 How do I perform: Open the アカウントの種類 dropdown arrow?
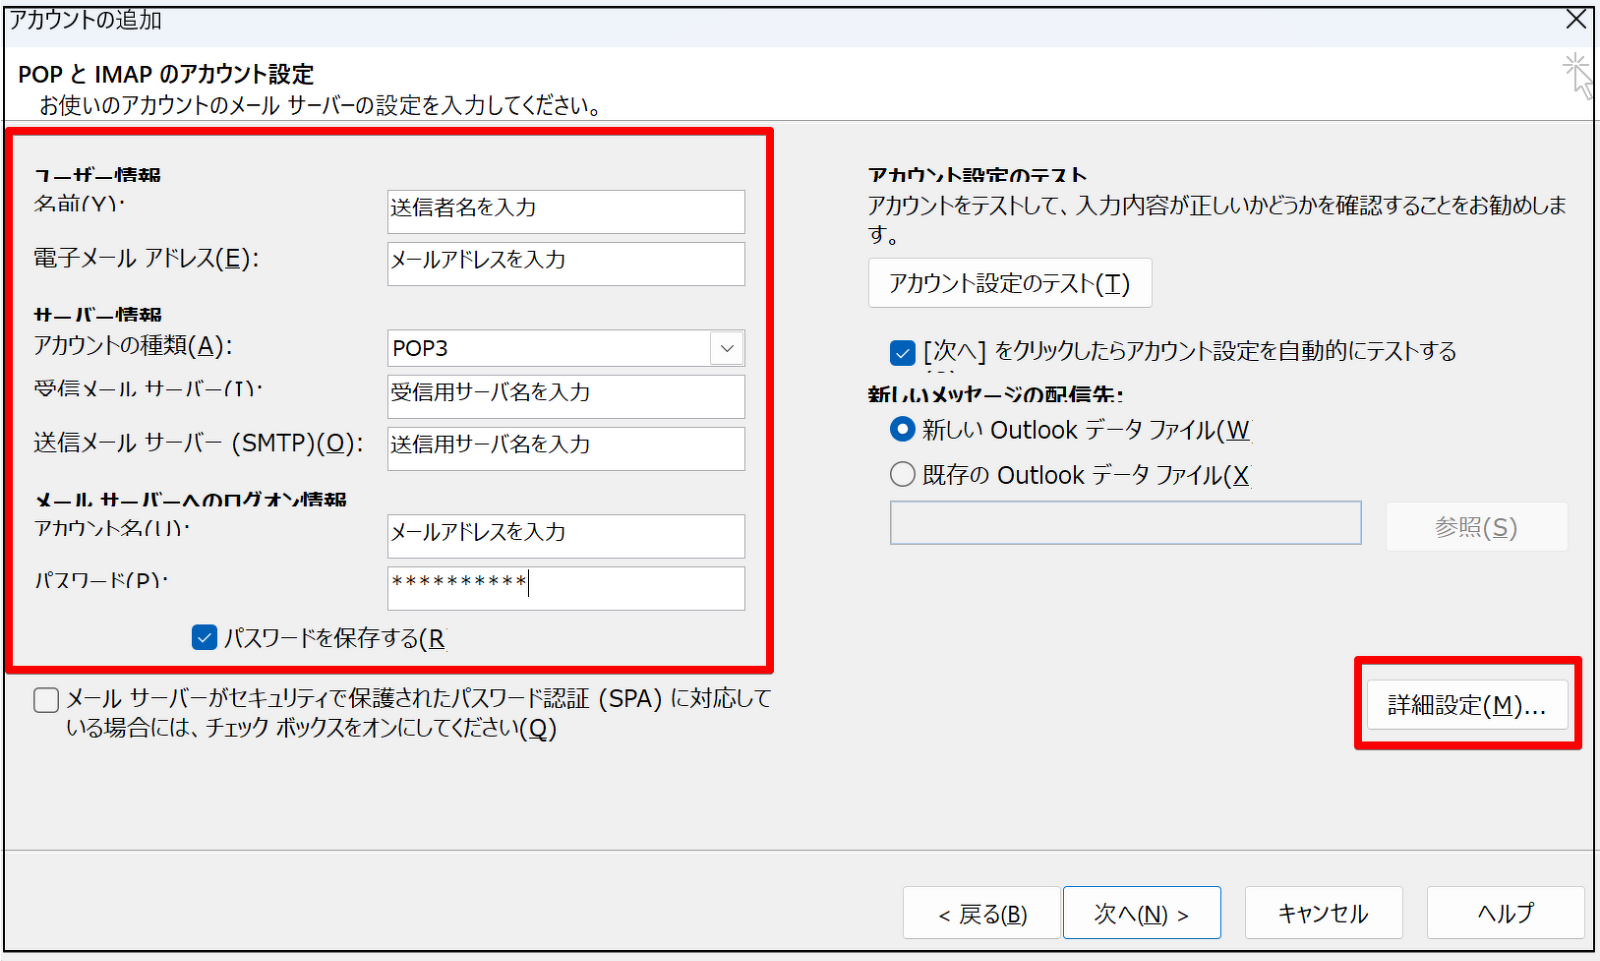tap(727, 348)
